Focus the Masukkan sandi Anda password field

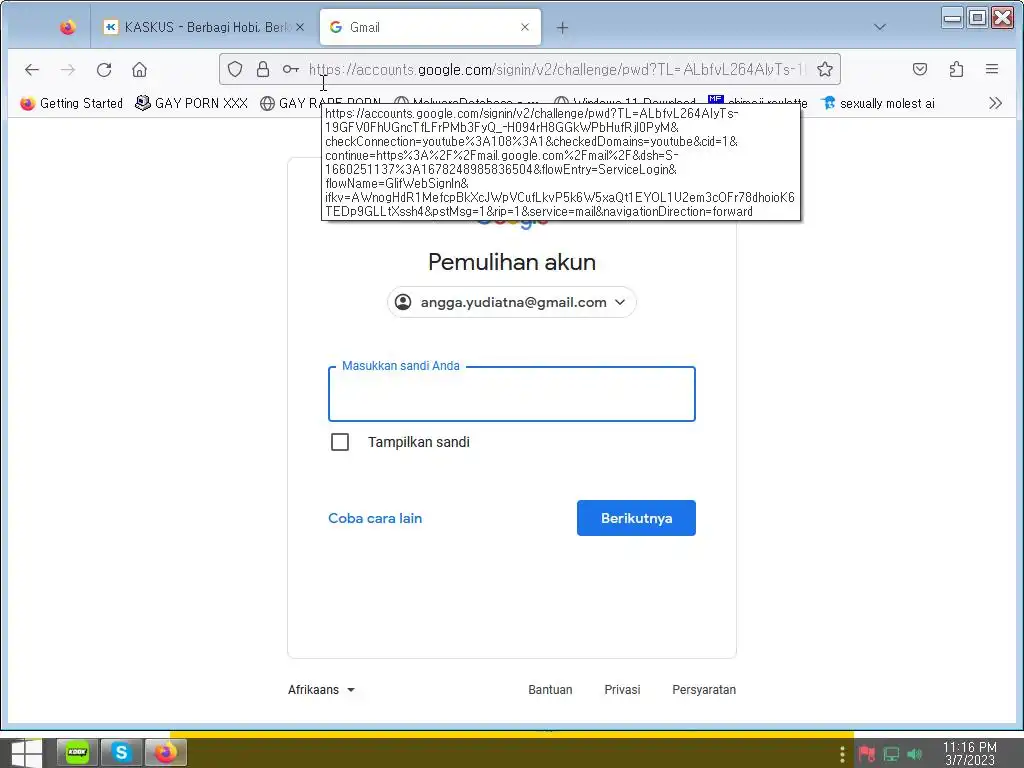click(511, 394)
